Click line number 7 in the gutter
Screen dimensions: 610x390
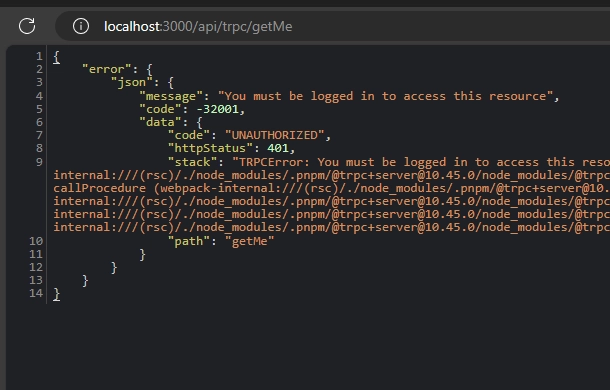[x=39, y=135]
